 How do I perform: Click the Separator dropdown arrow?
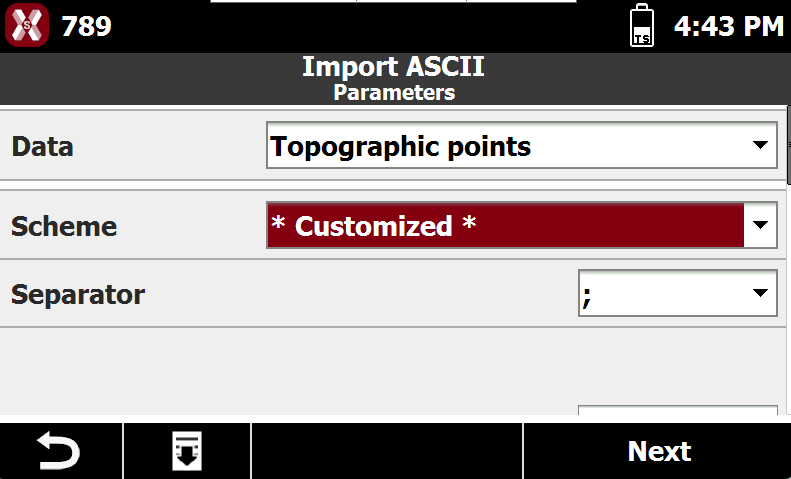(x=760, y=293)
